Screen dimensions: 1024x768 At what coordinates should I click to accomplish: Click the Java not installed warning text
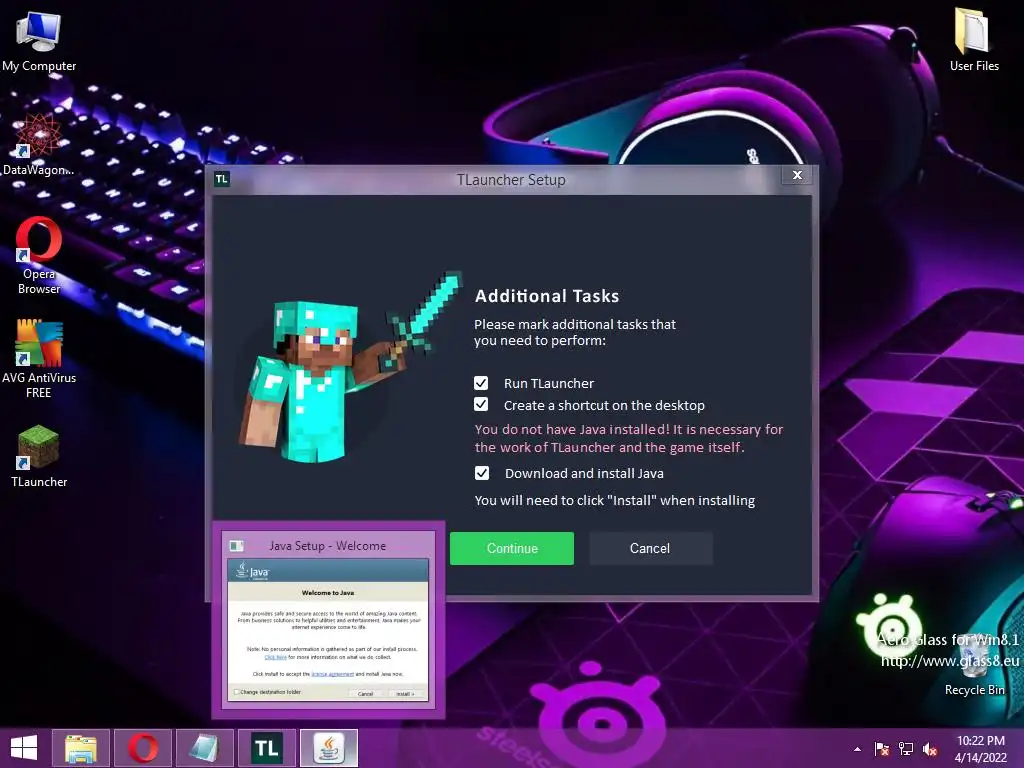tap(629, 438)
